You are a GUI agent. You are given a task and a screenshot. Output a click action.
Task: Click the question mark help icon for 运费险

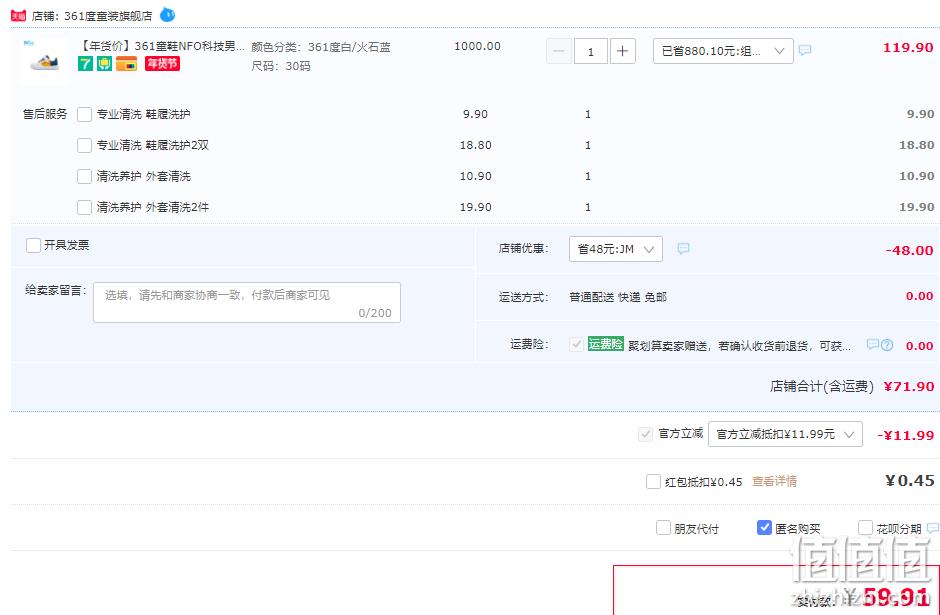point(887,345)
